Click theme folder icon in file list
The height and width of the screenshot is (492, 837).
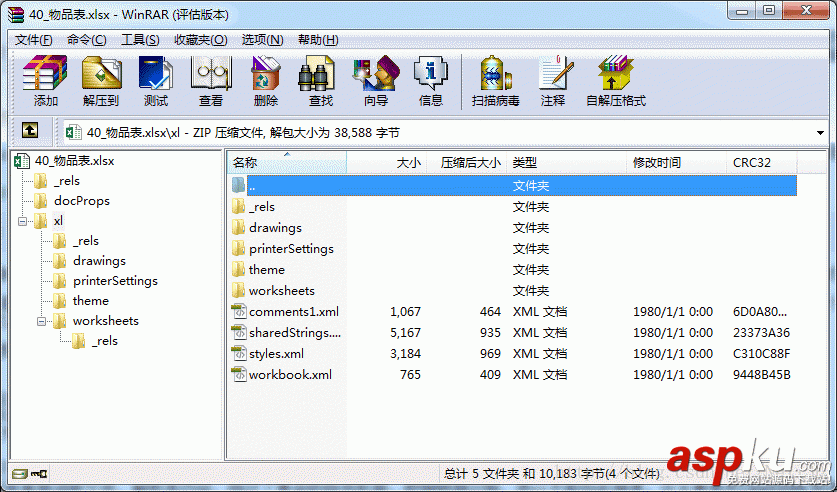[239, 269]
